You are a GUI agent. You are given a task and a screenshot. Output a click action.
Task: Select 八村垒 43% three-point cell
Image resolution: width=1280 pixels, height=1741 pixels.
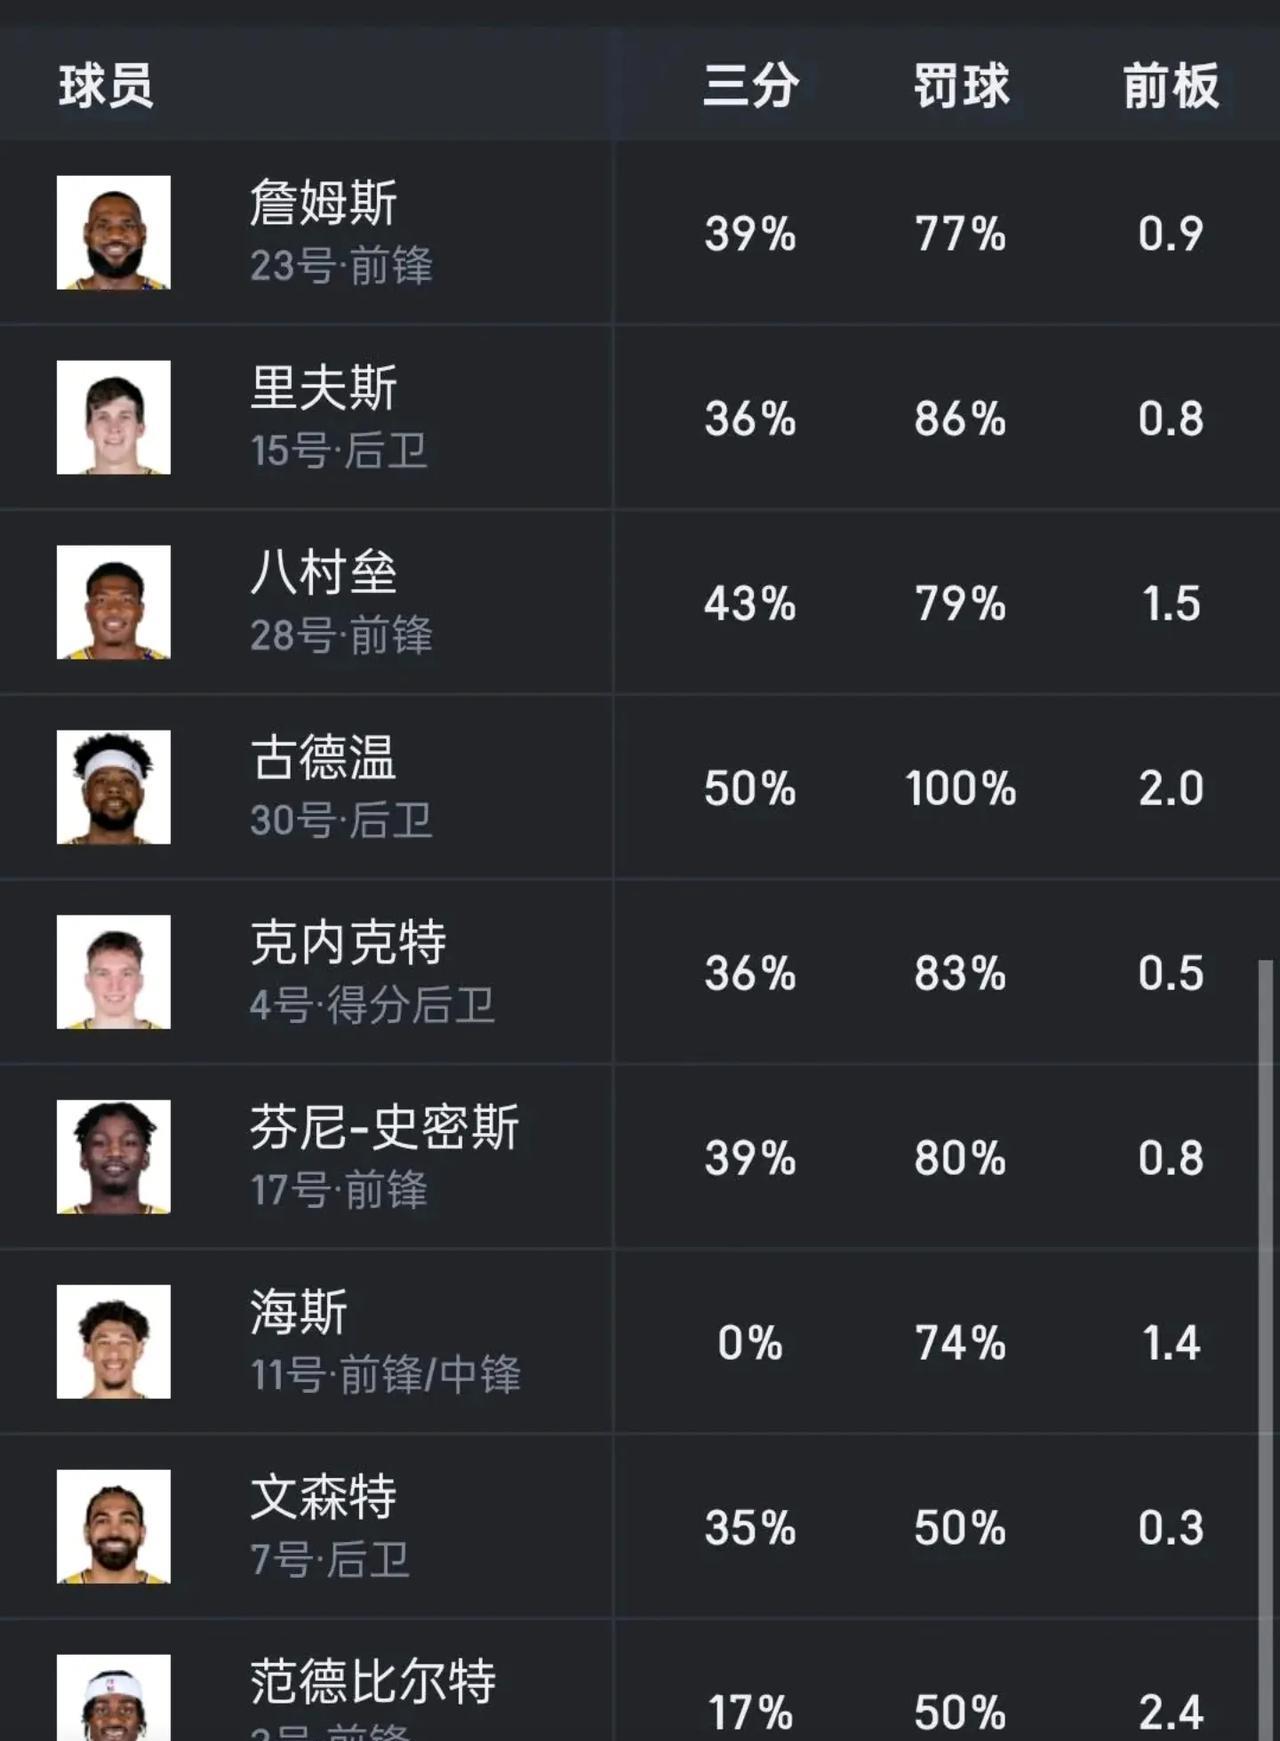(750, 604)
